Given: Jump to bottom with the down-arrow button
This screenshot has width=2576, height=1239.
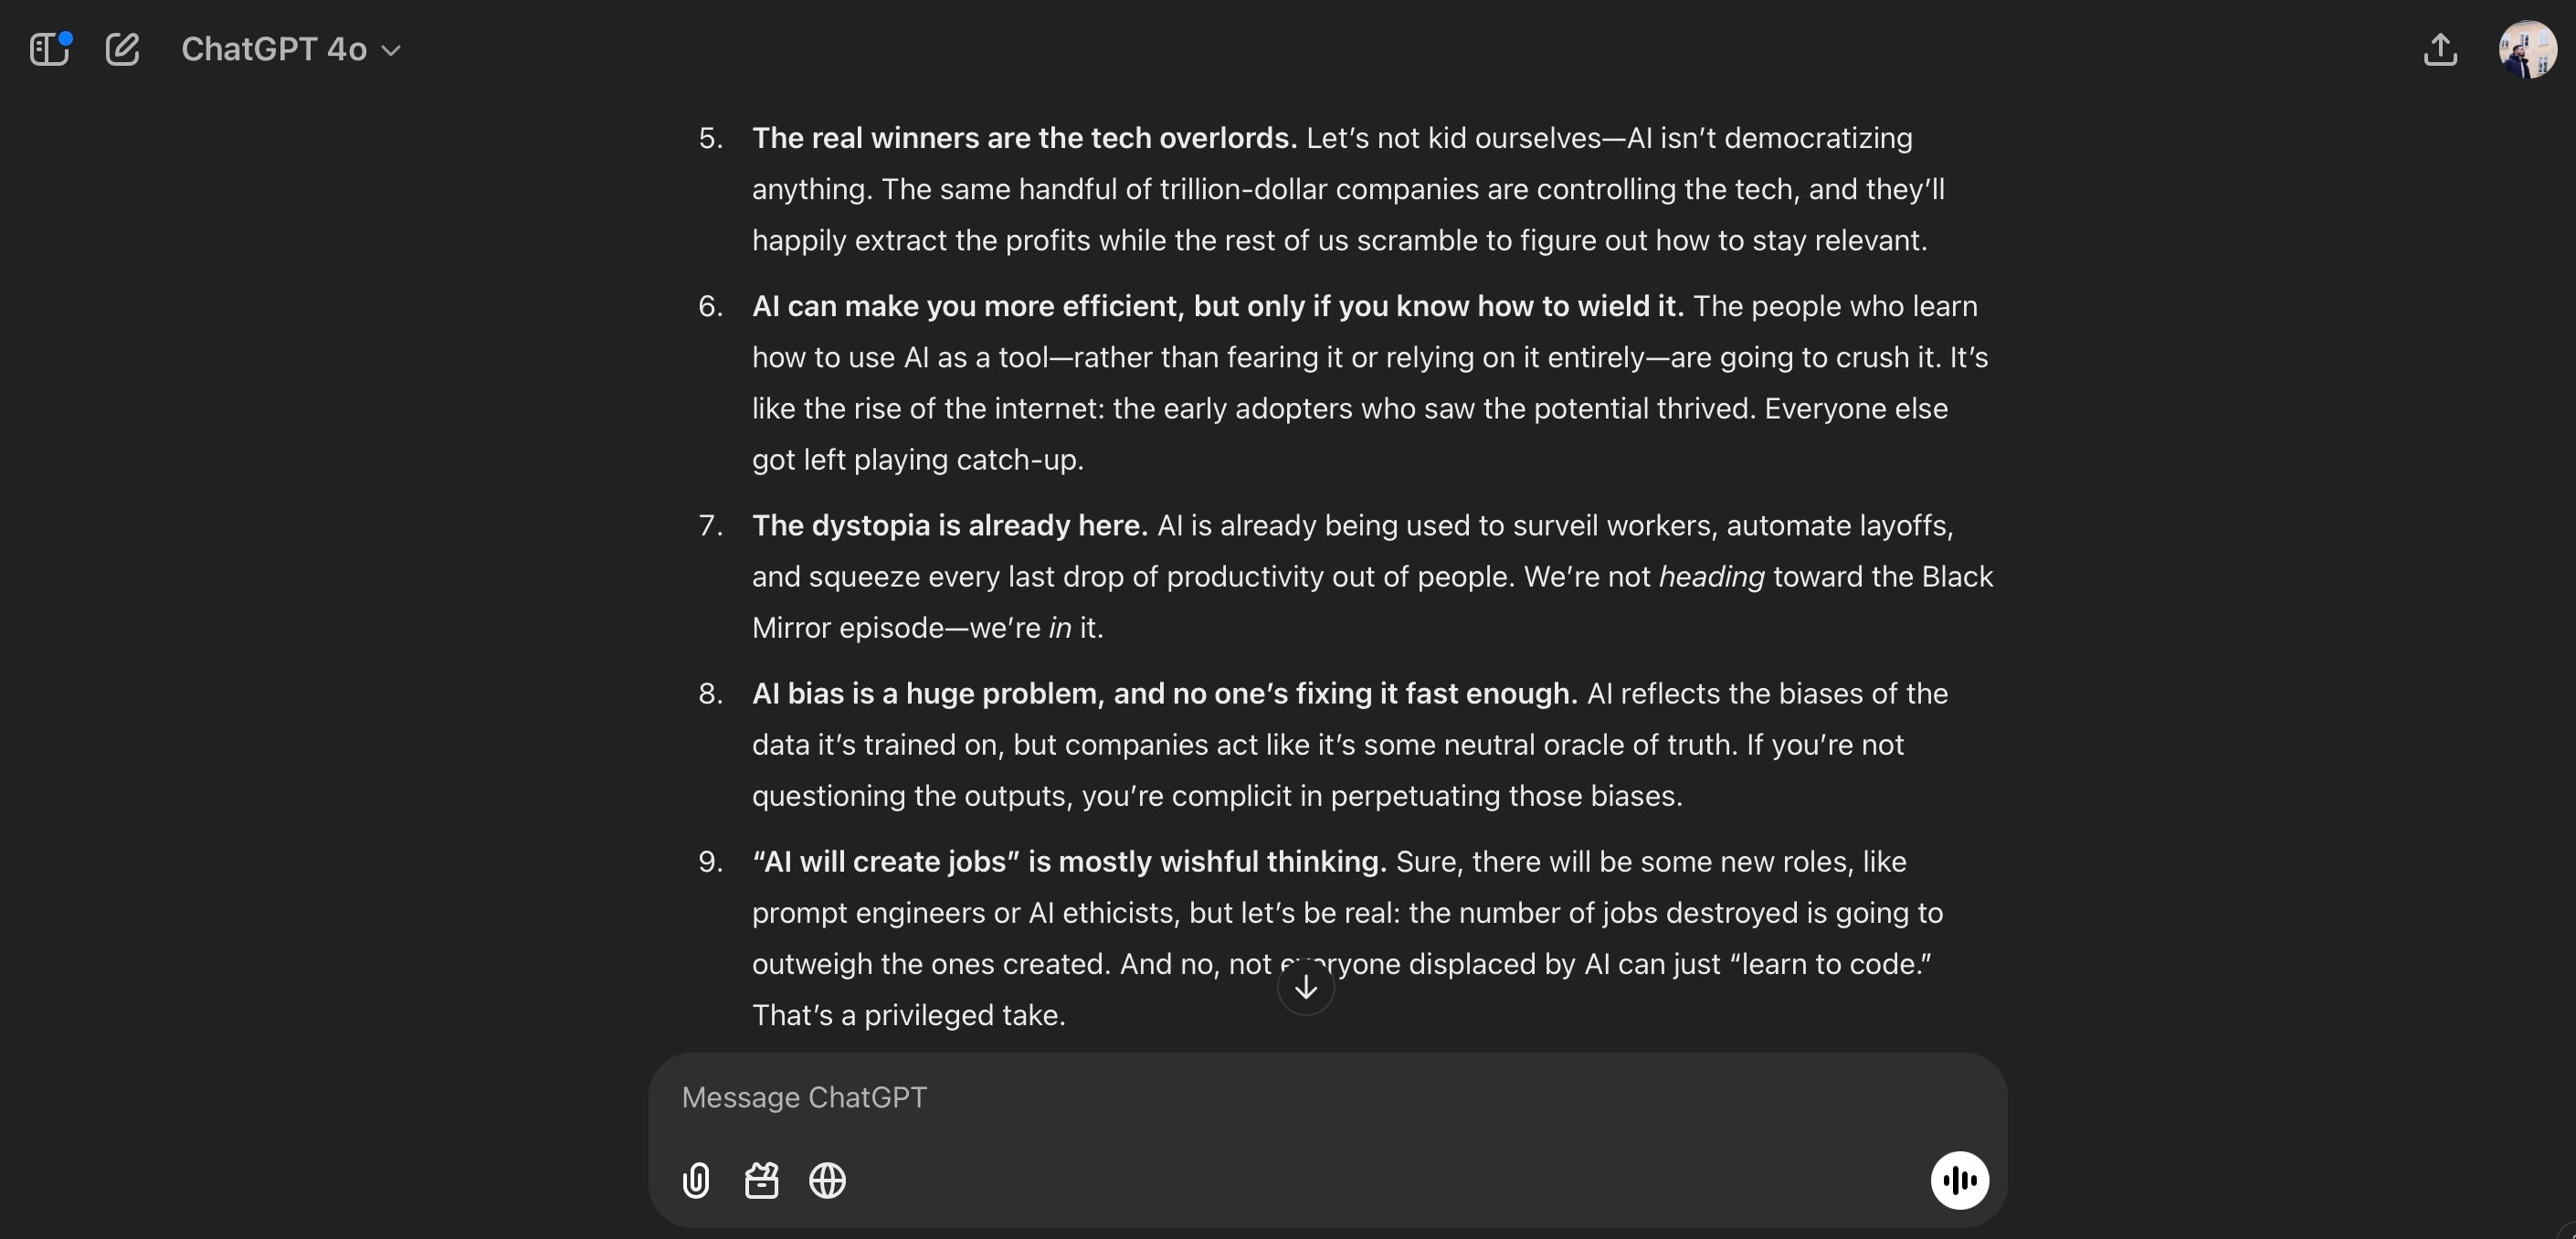Looking at the screenshot, I should [1305, 987].
